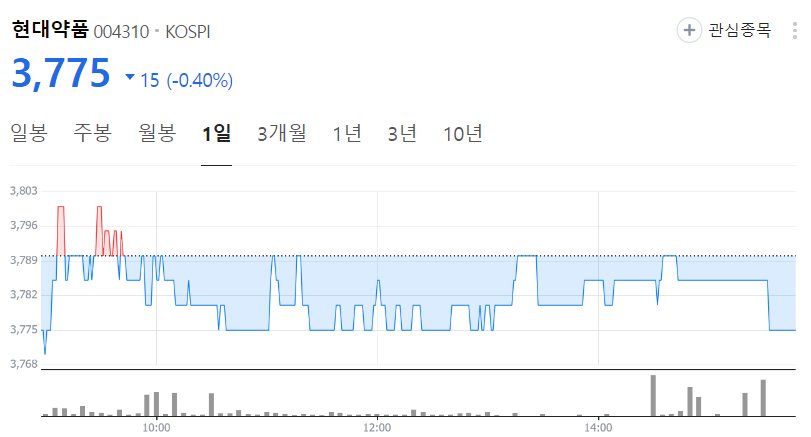Switch to the 일봉 tab
Screen dimensions: 811x437
click(29, 133)
